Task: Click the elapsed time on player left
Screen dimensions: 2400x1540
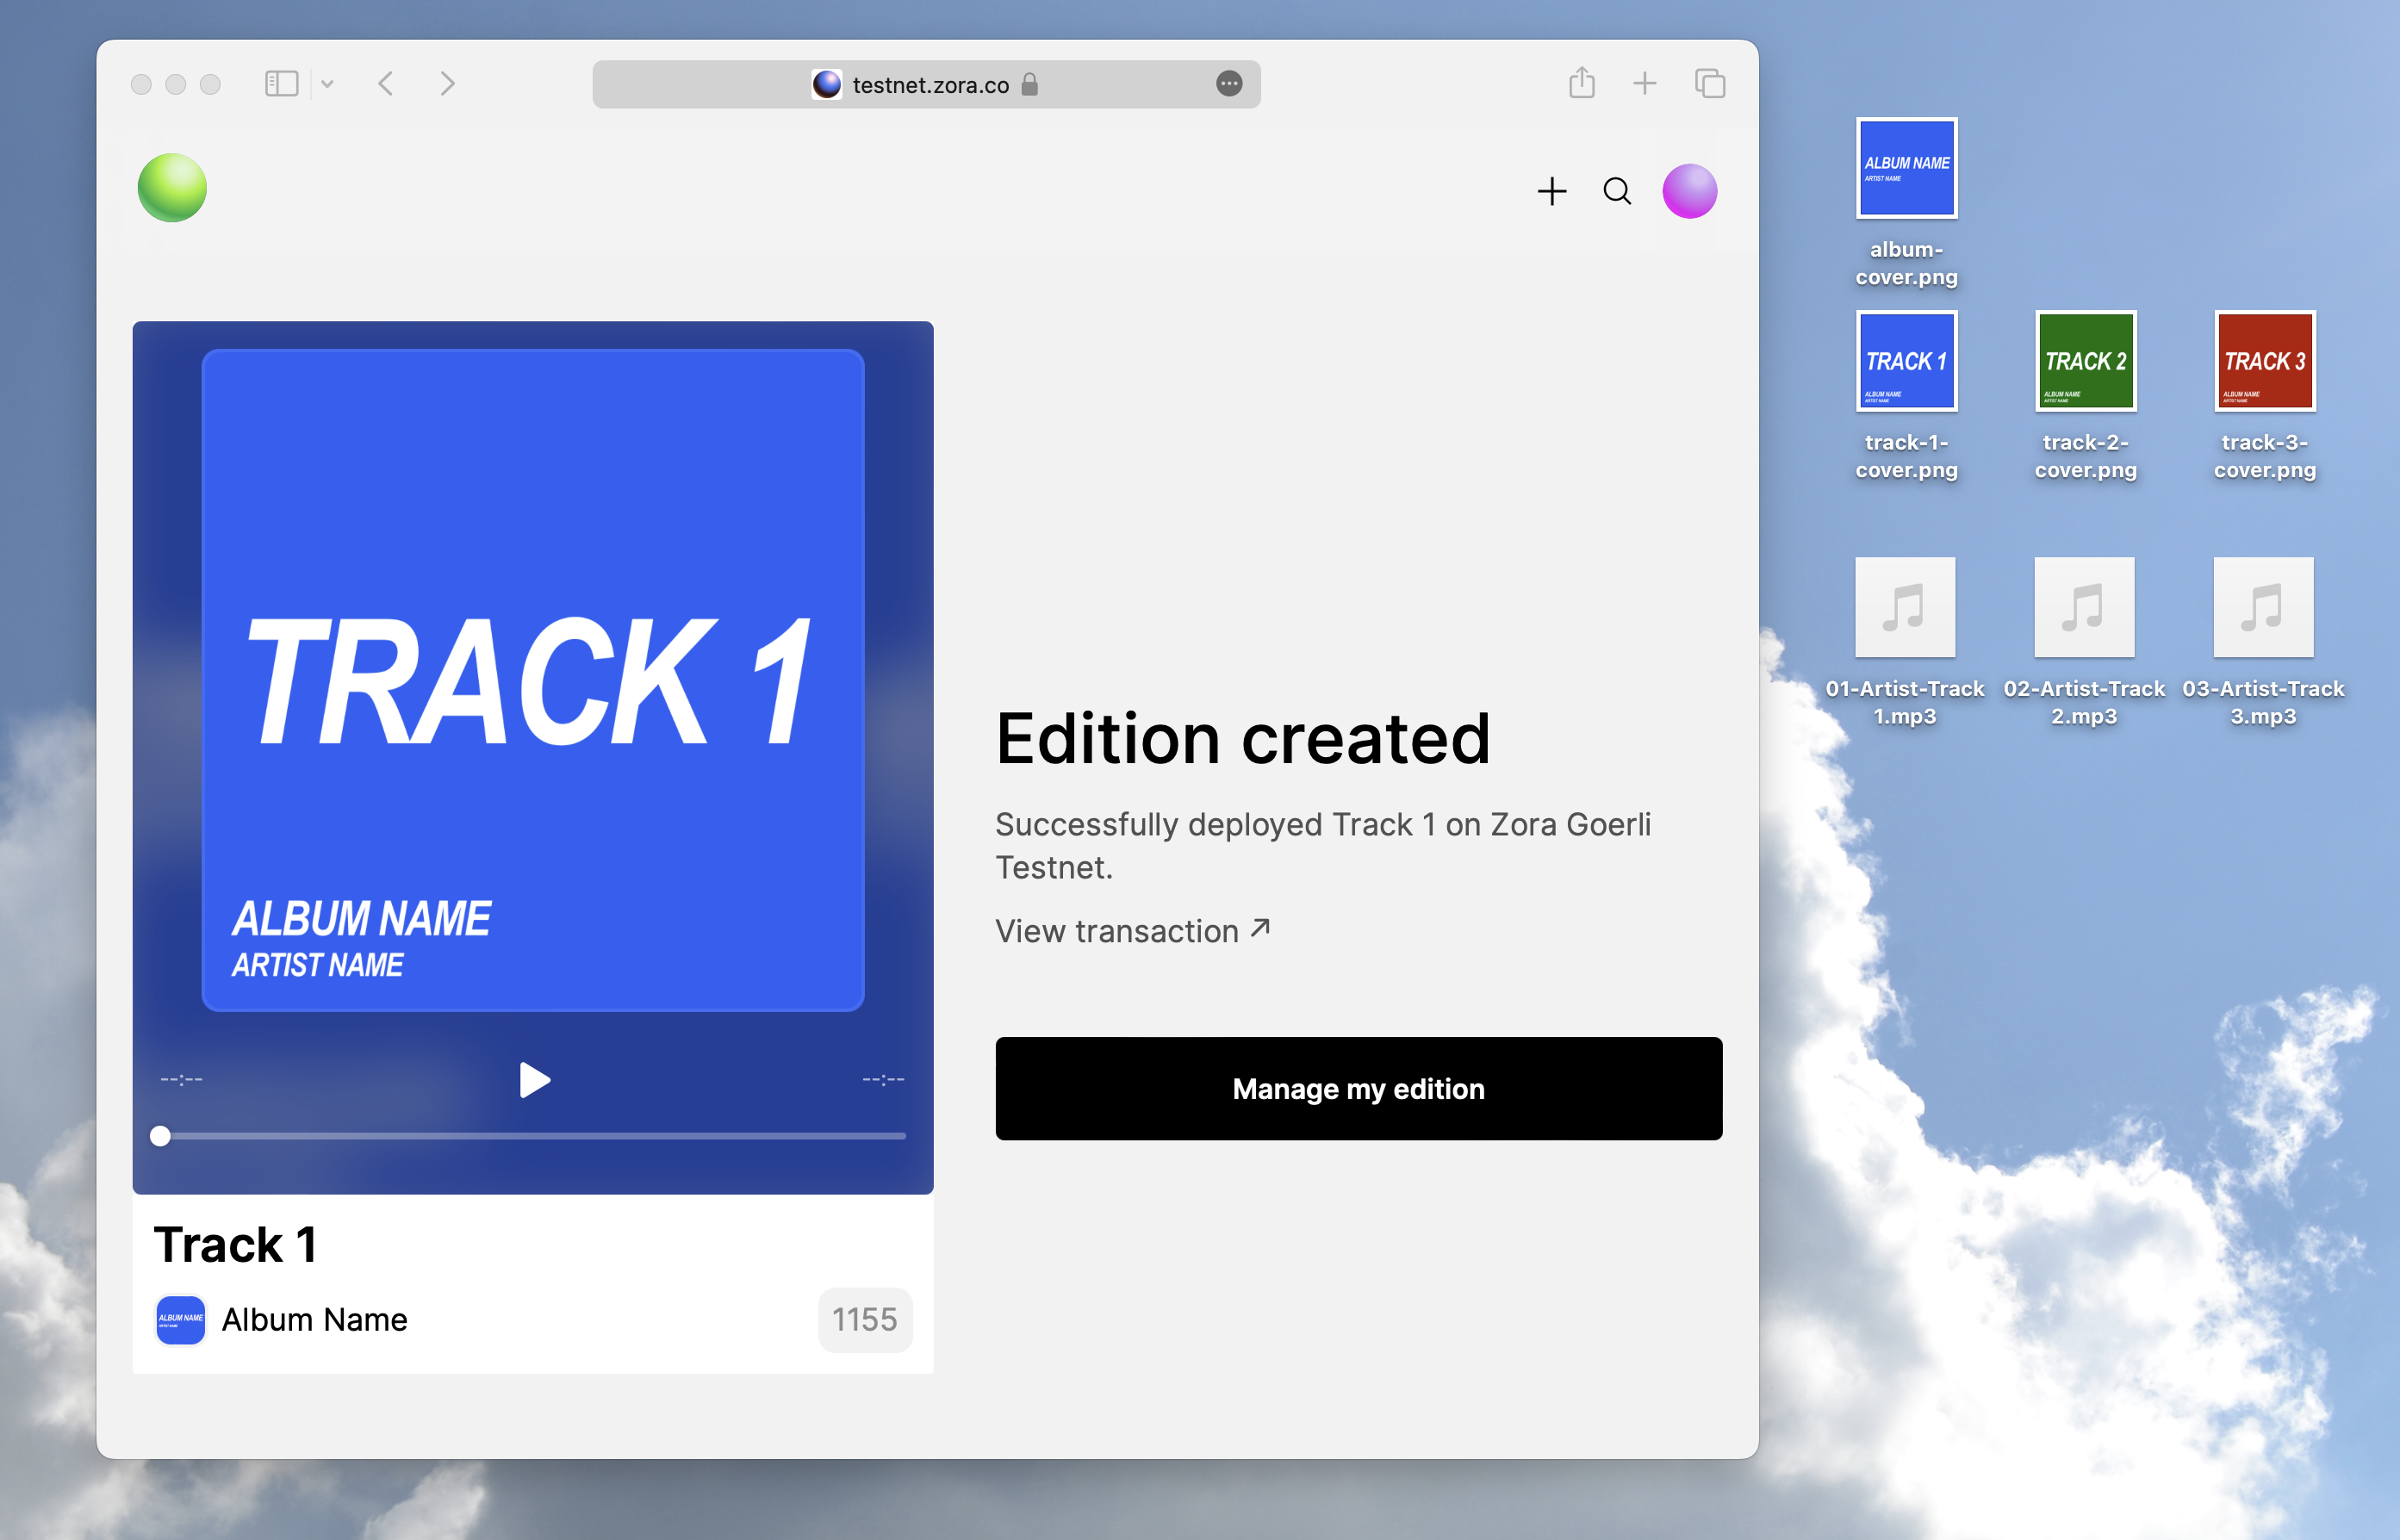Action: click(x=181, y=1079)
